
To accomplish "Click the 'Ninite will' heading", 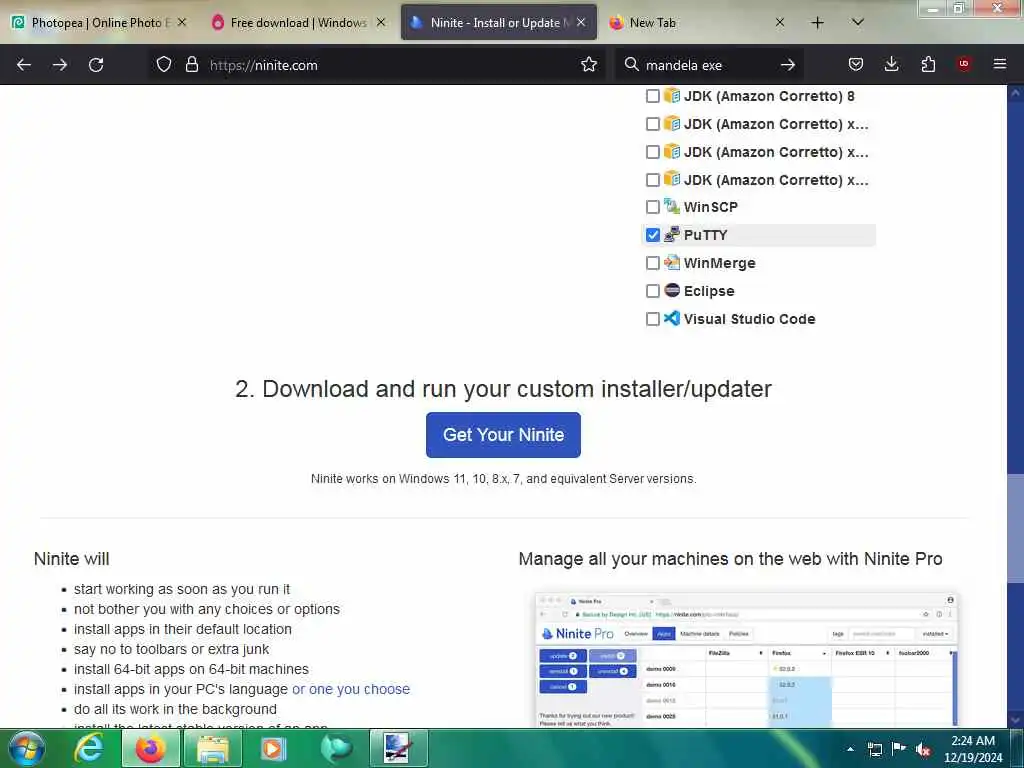I will [x=72, y=559].
